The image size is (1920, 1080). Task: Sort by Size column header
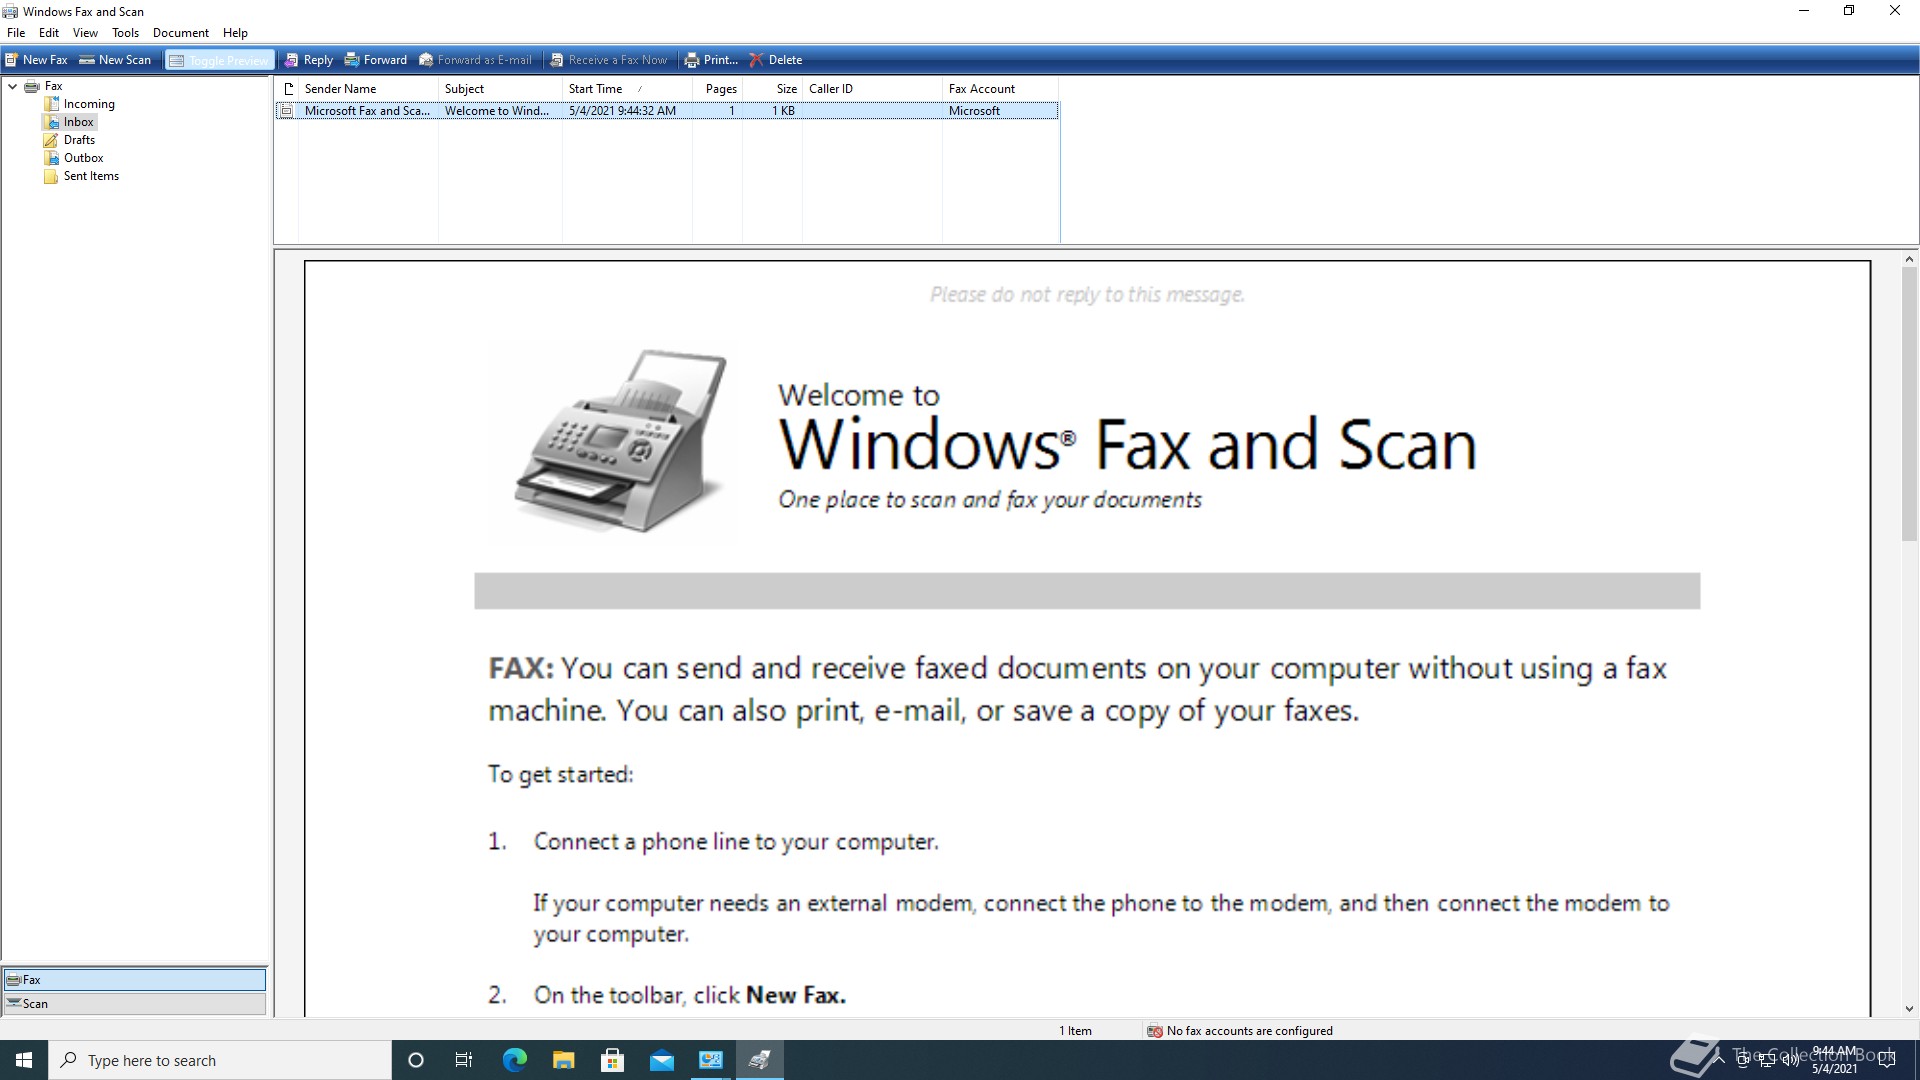773,89
